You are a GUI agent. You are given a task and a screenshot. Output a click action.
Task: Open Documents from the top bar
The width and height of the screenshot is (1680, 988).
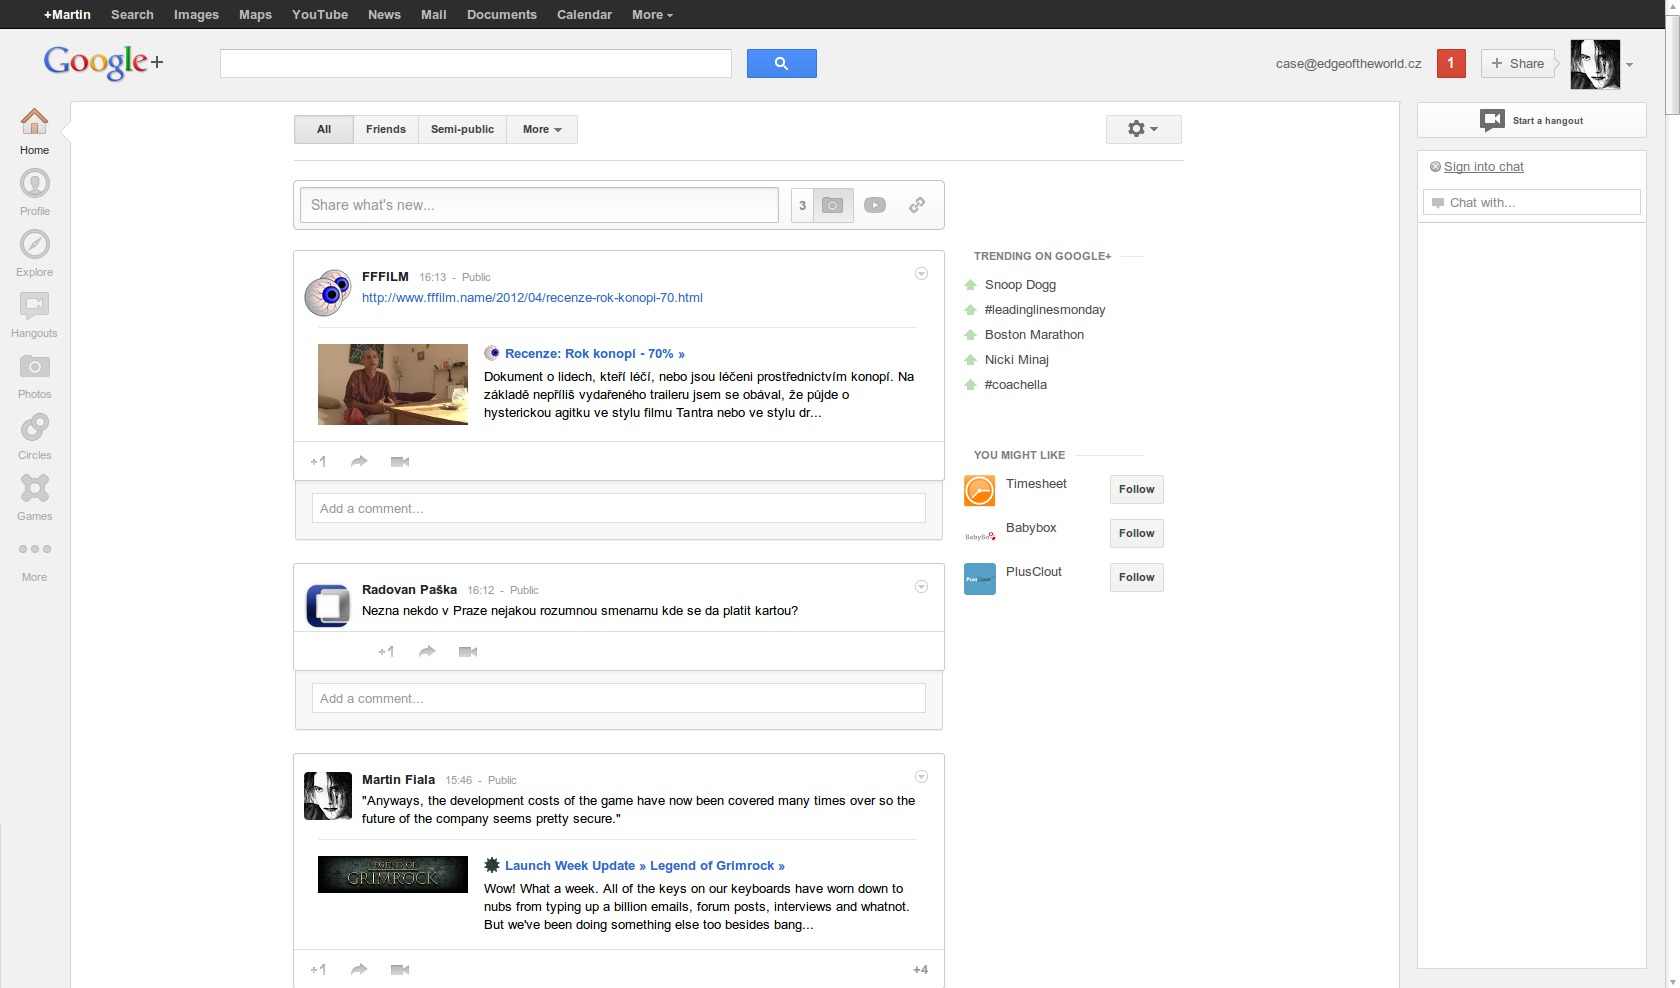(x=502, y=14)
